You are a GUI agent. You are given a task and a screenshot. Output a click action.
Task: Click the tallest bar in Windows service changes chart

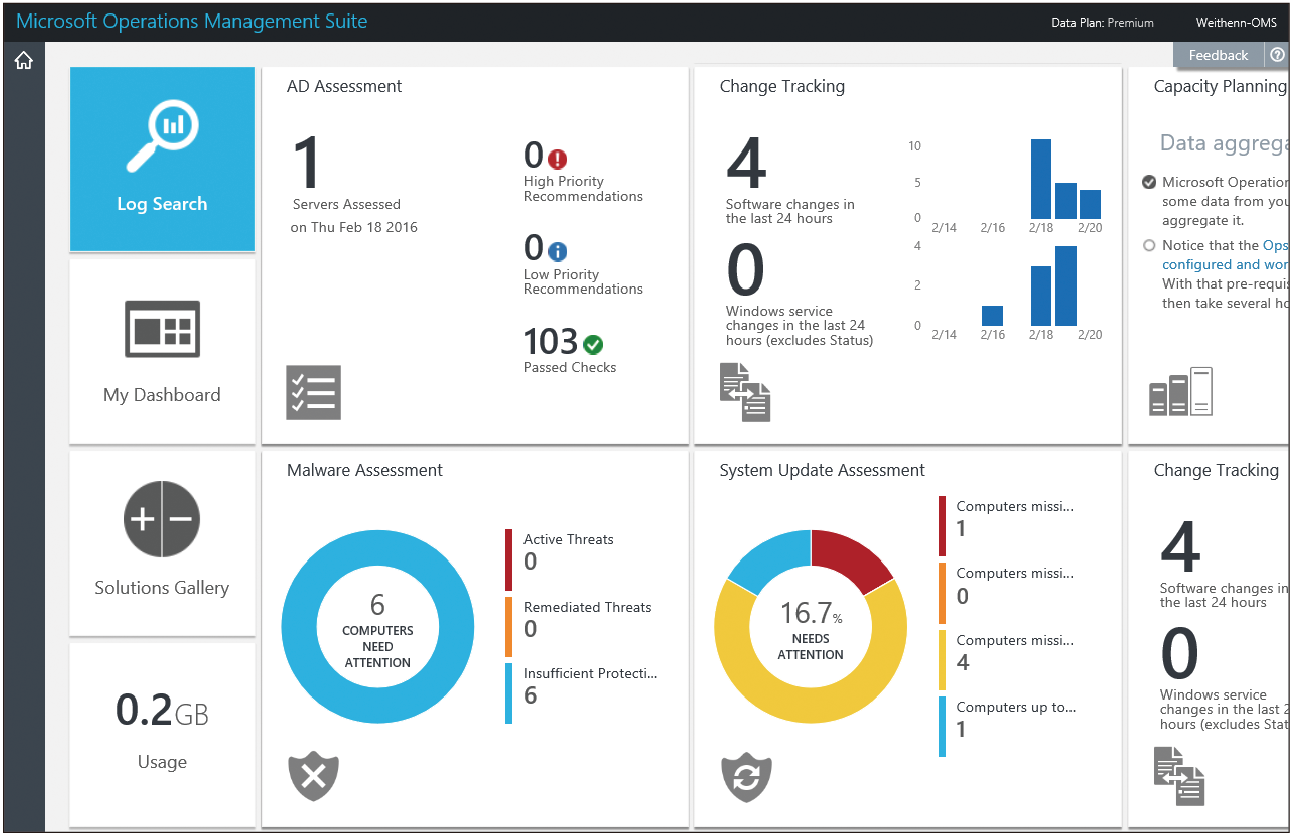point(1066,286)
